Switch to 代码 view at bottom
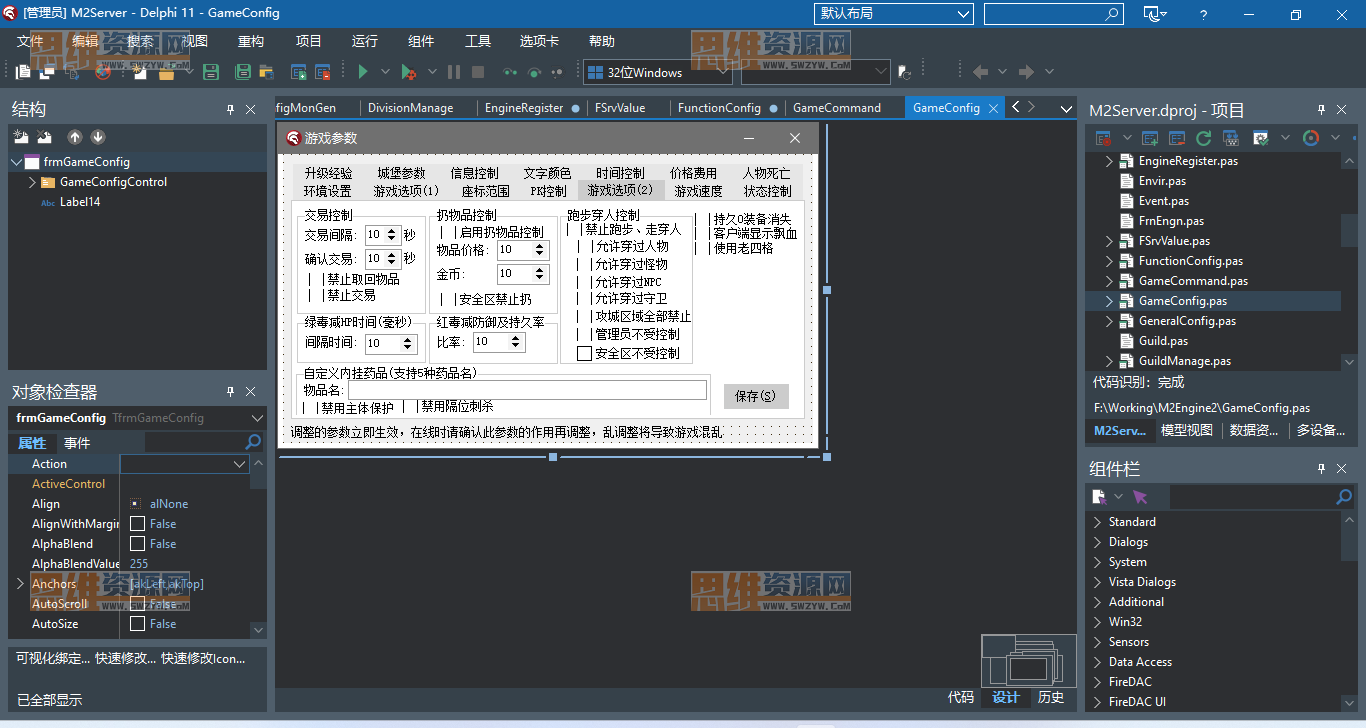This screenshot has width=1366, height=728. pyautogui.click(x=961, y=697)
